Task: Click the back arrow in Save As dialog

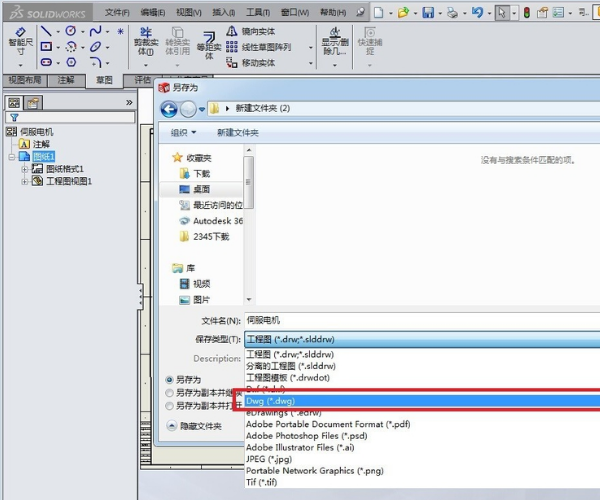Action: (x=169, y=109)
